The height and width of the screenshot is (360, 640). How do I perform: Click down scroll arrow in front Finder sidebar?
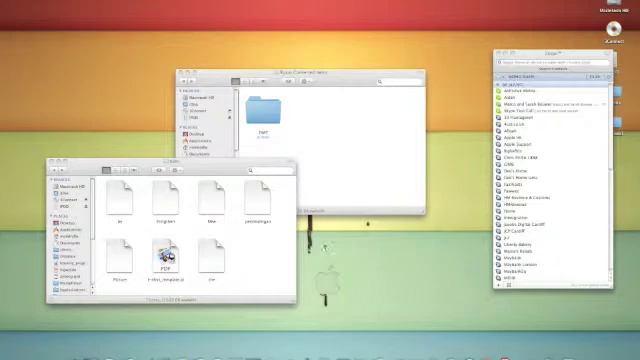tap(93, 293)
